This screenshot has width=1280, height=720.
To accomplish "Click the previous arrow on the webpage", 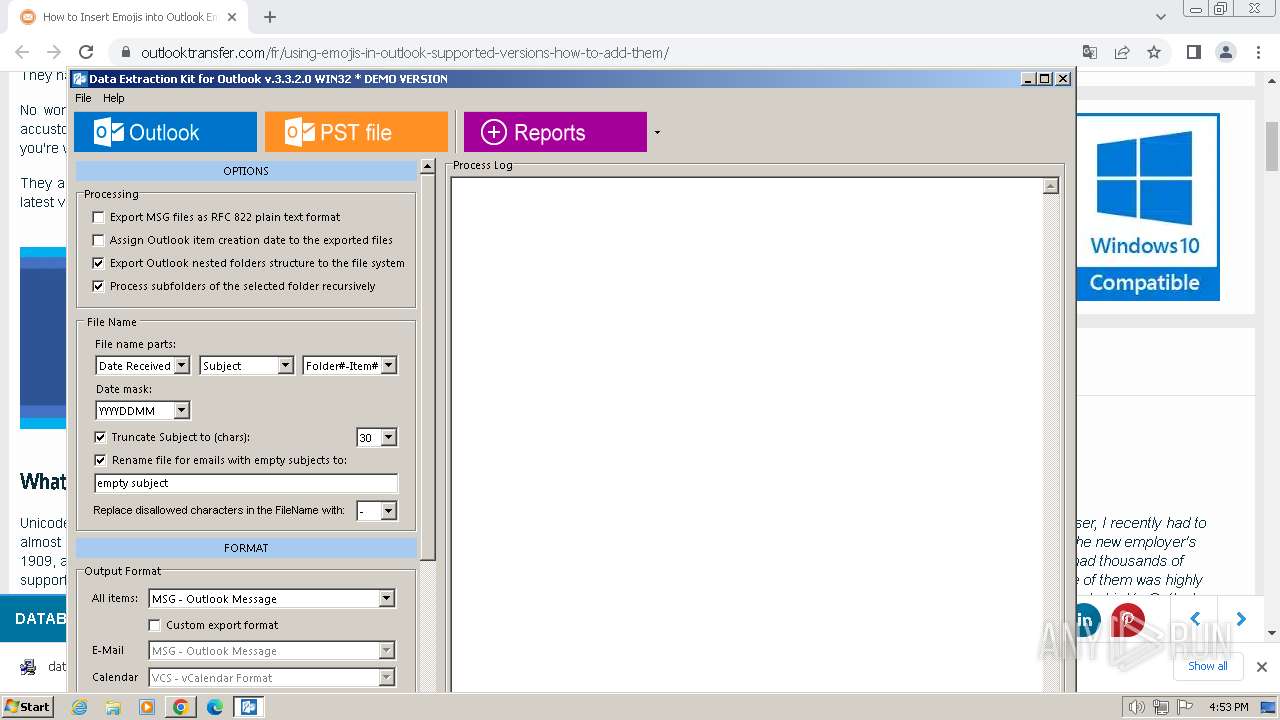I will click(1195, 619).
